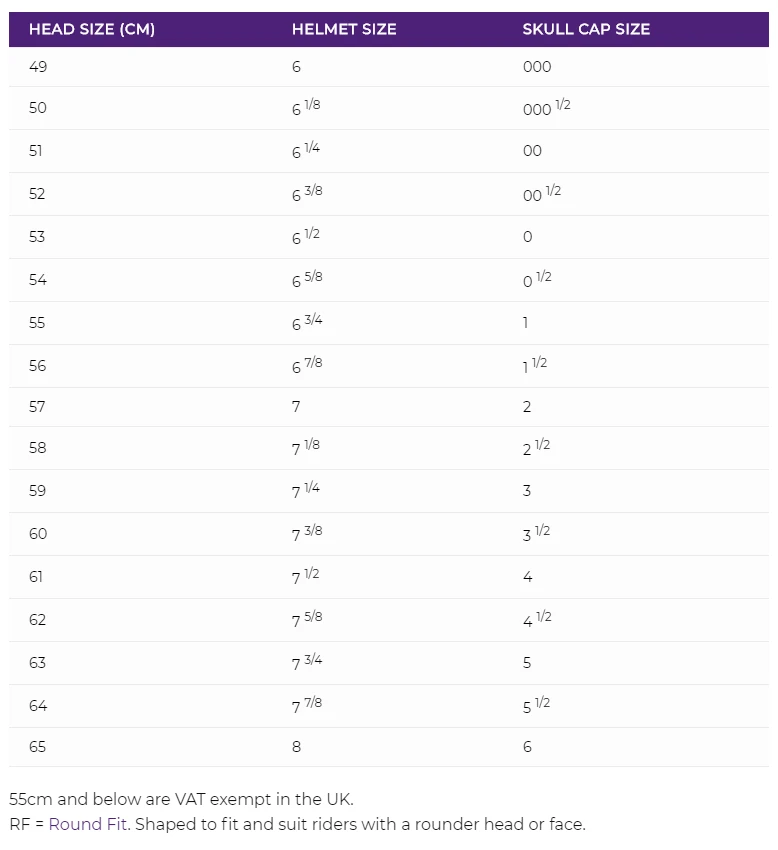This screenshot has height=850, width=778.
Task: Click helmet size 8 cell
Action: (x=296, y=747)
